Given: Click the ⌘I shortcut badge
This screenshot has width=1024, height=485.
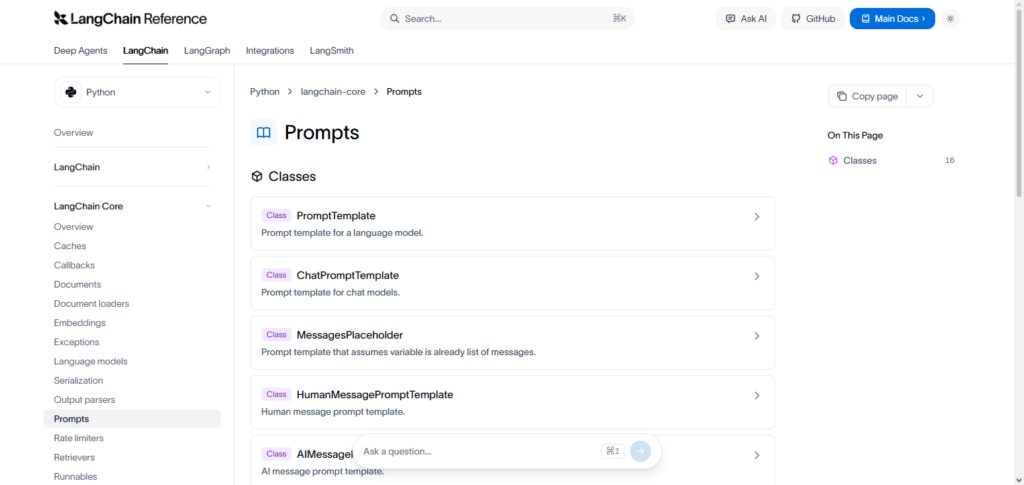Looking at the screenshot, I should (x=613, y=451).
